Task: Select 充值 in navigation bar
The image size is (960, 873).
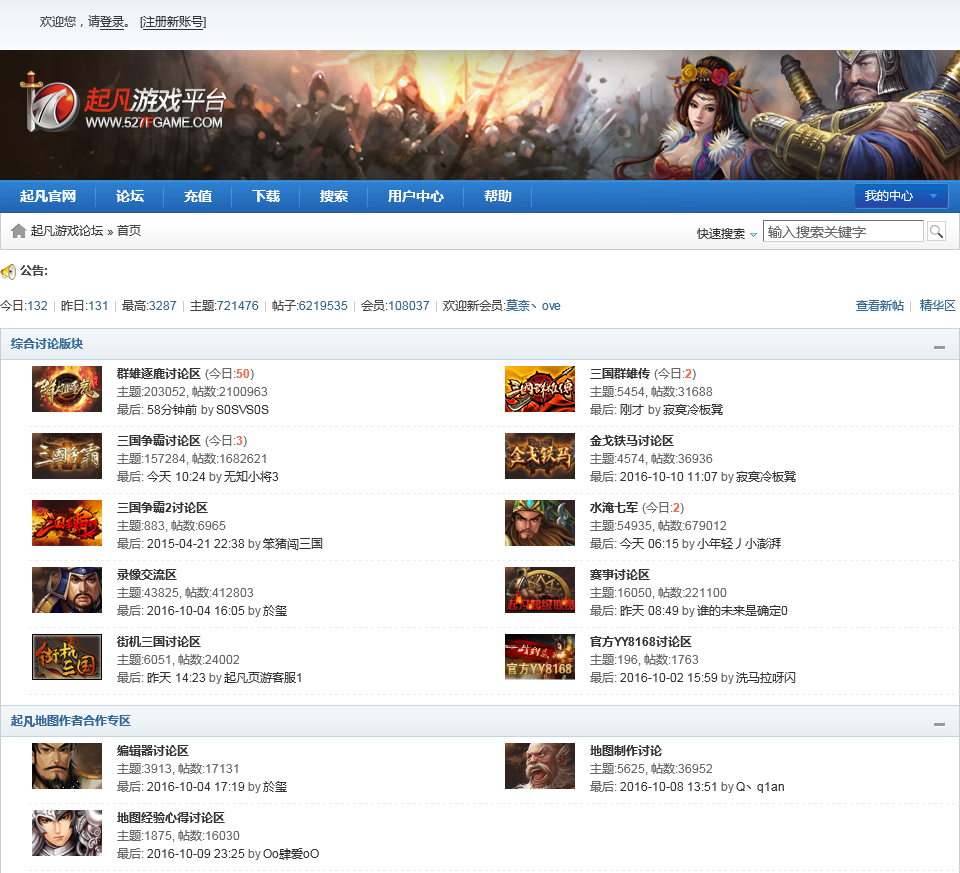Action: point(198,197)
